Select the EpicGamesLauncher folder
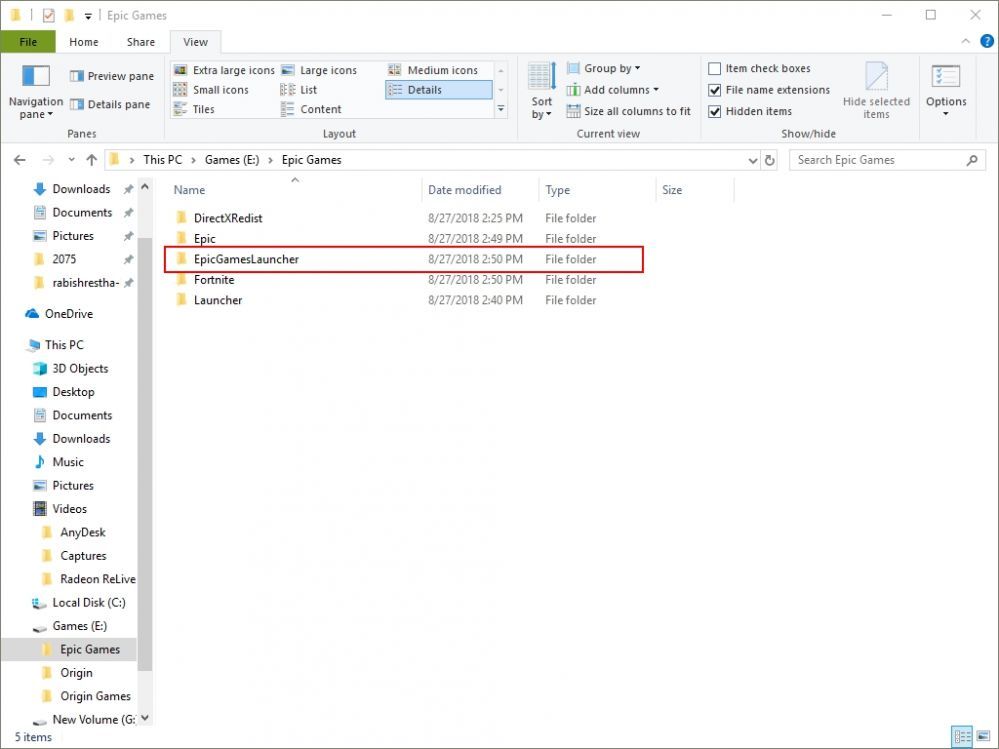 [x=246, y=259]
